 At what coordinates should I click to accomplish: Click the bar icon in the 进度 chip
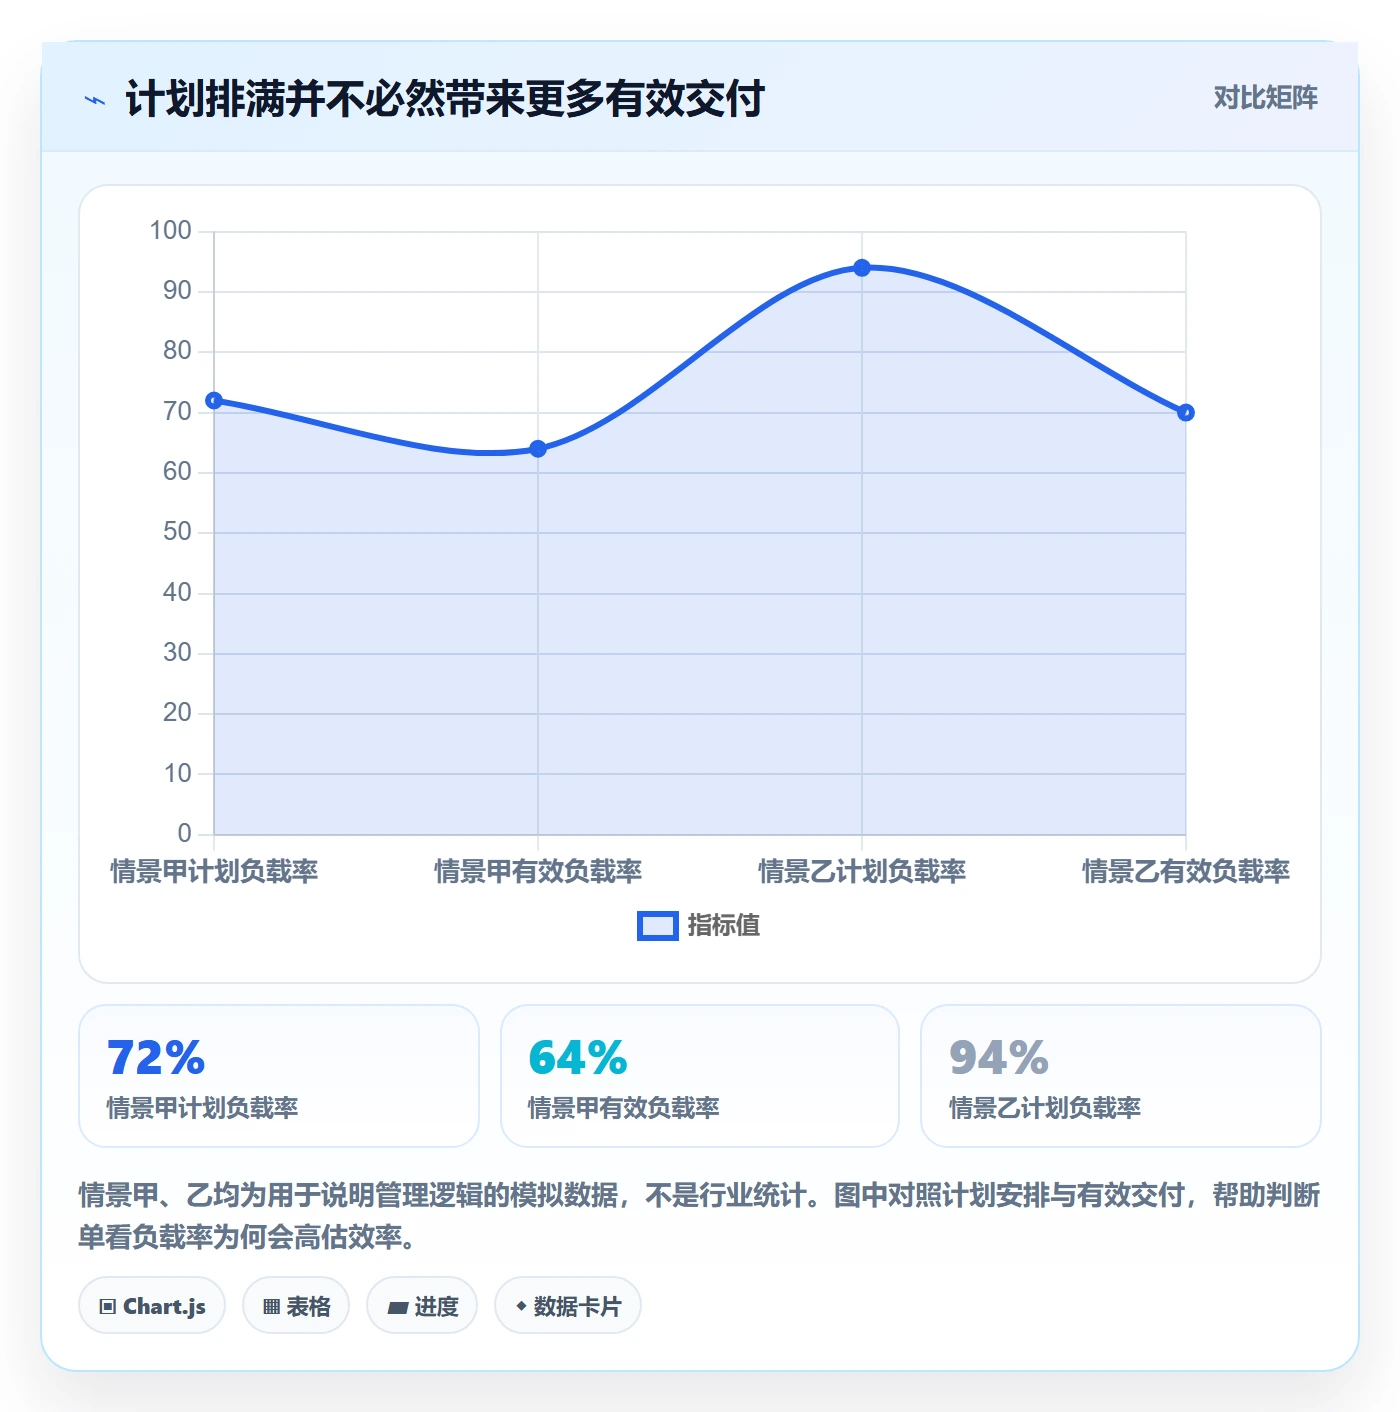coord(398,1307)
